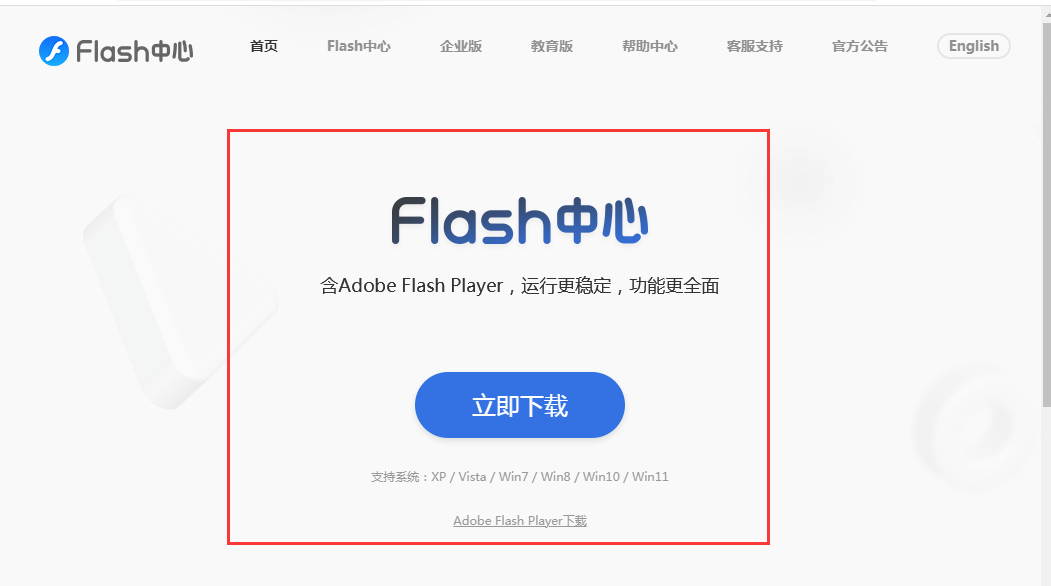Click the large Flash中心 hero logo
Viewport: 1051px width, 586px height.
pos(519,221)
